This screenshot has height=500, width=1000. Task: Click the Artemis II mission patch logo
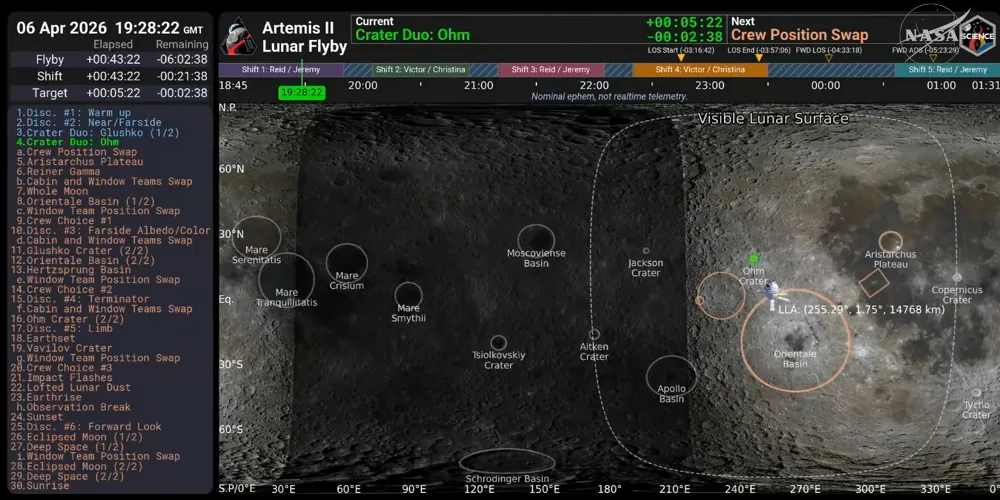click(x=237, y=37)
